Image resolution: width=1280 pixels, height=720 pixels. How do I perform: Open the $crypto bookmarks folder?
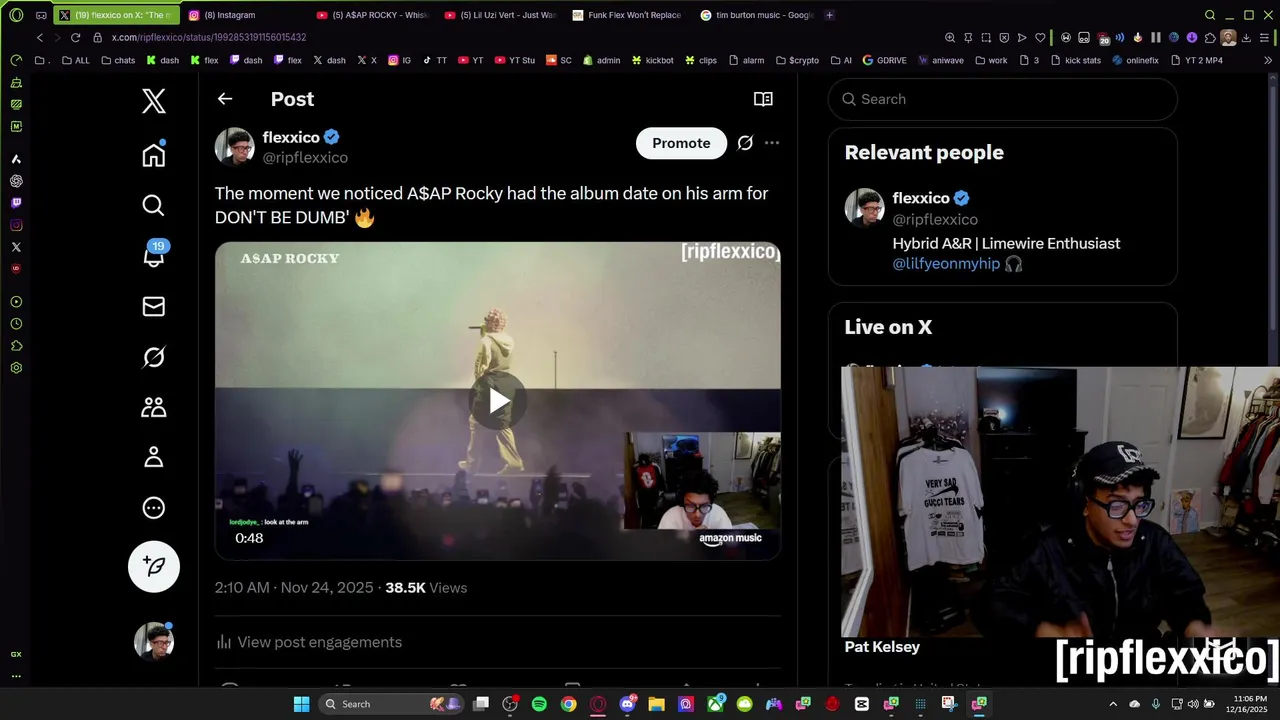[x=797, y=60]
